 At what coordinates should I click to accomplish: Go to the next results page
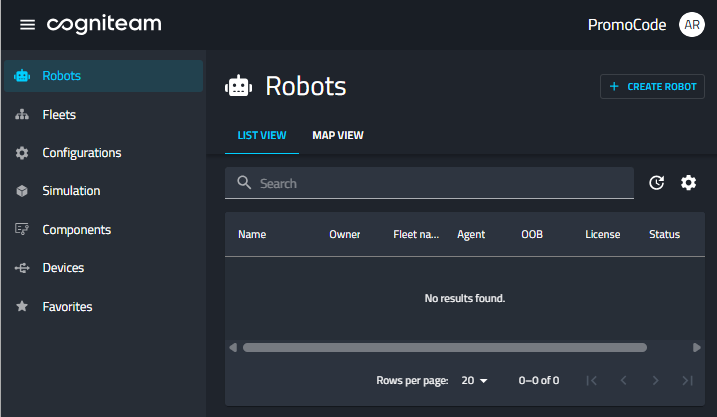click(x=655, y=380)
